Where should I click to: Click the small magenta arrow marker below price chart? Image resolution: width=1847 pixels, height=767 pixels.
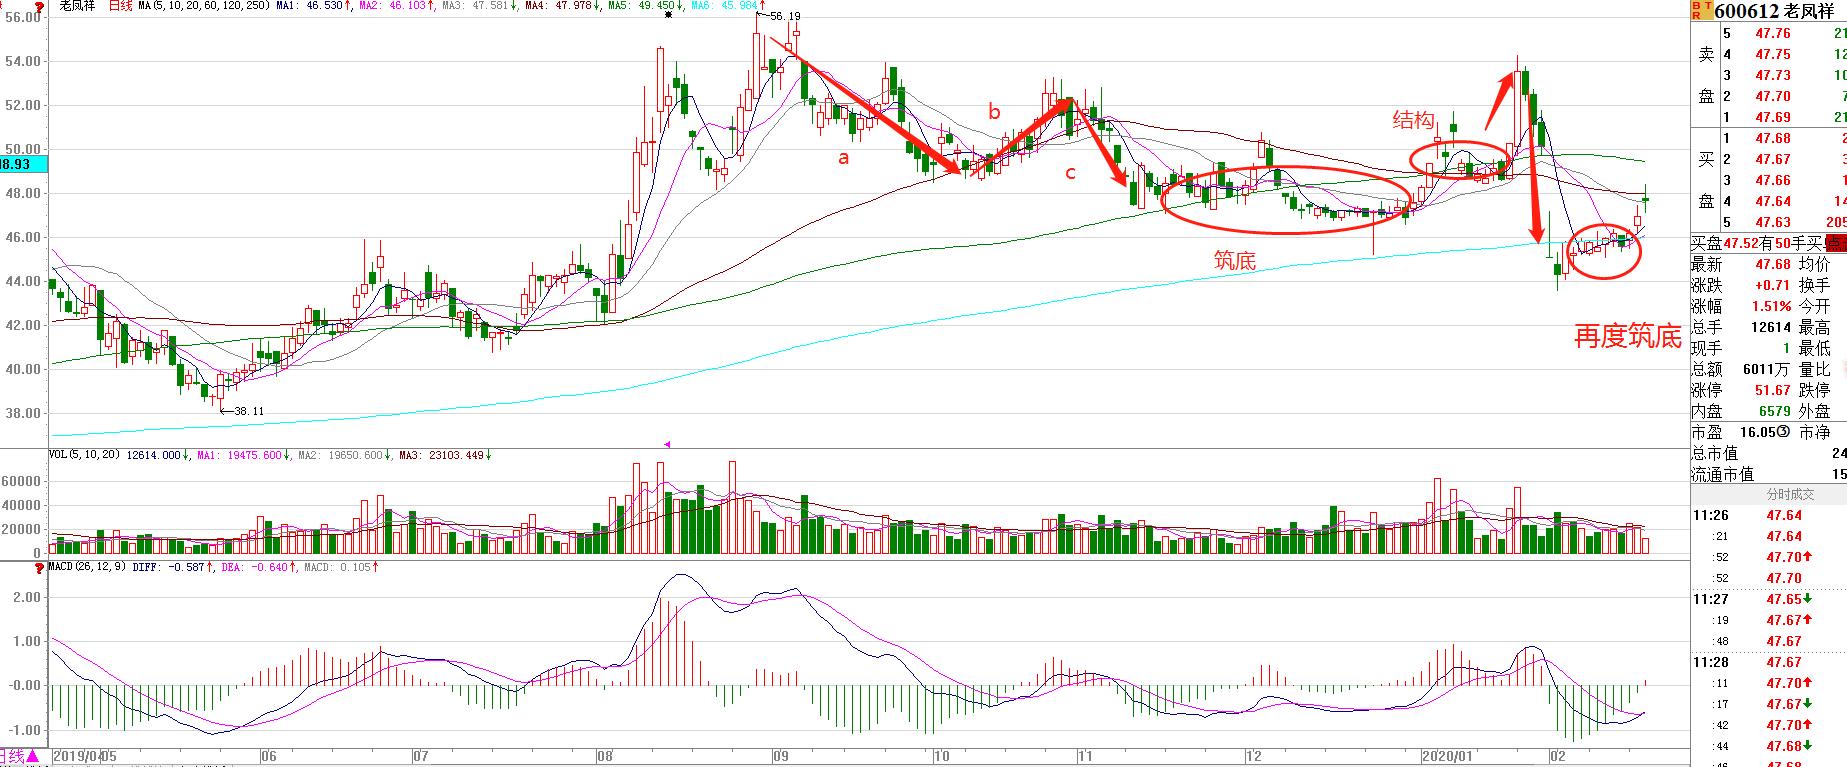pos(667,444)
